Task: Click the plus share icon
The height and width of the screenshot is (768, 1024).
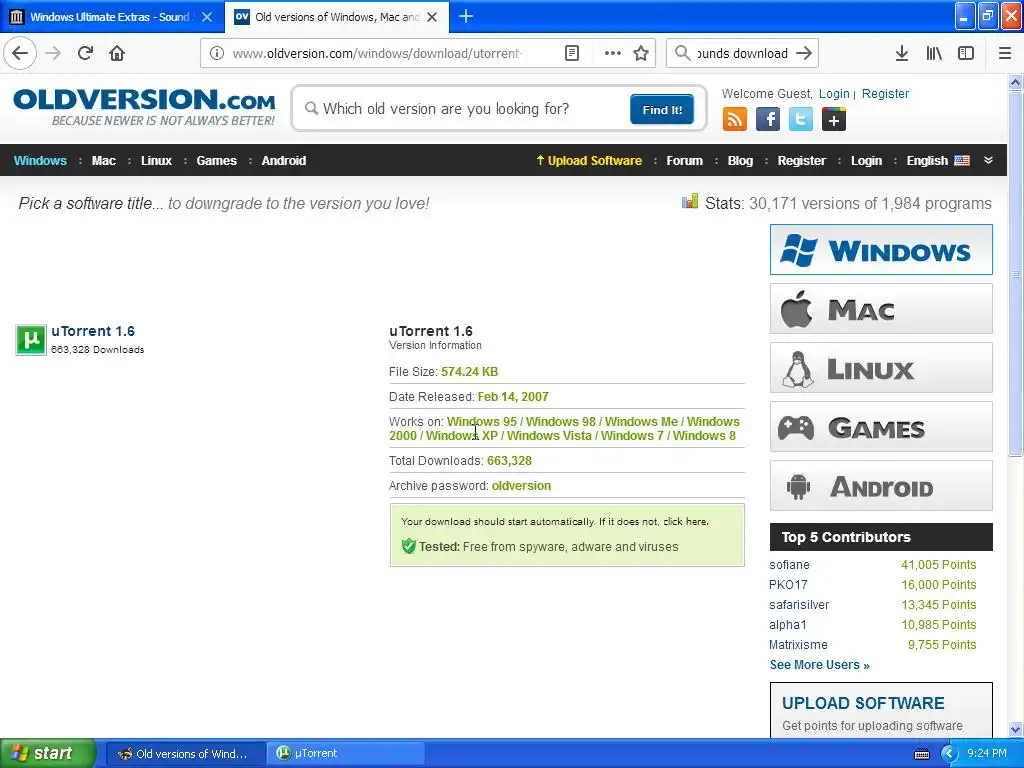Action: pyautogui.click(x=834, y=120)
